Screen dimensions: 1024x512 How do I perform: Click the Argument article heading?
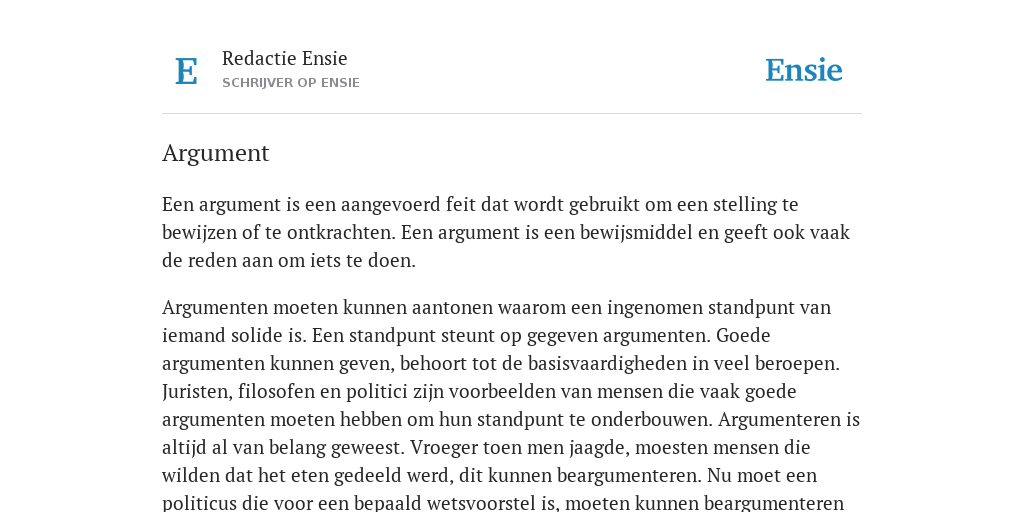(x=216, y=153)
